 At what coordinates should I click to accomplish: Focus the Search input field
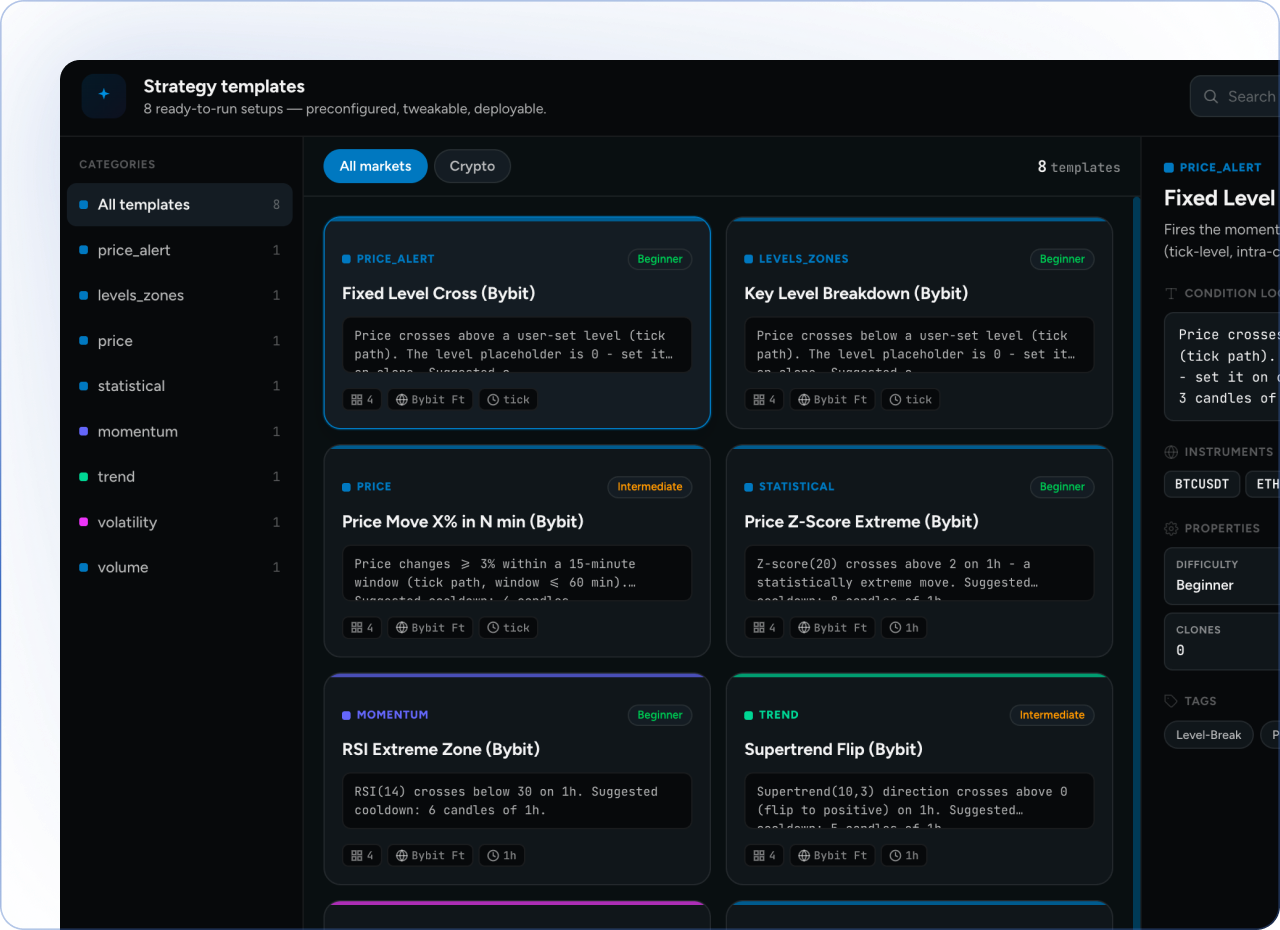[x=1235, y=97]
